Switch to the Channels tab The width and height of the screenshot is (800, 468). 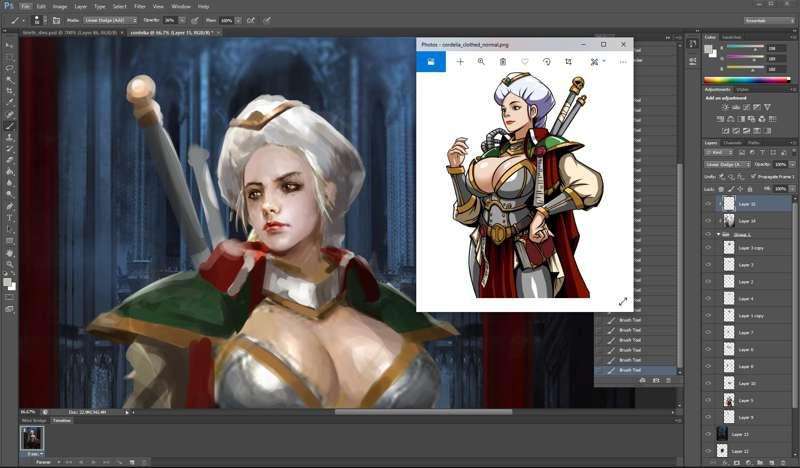click(732, 143)
